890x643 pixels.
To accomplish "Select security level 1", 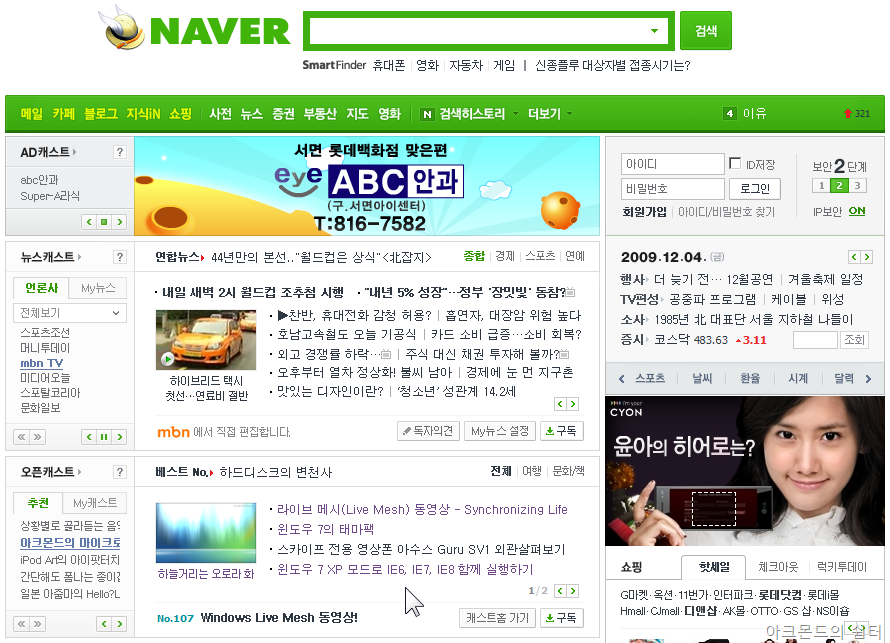I will 821,186.
